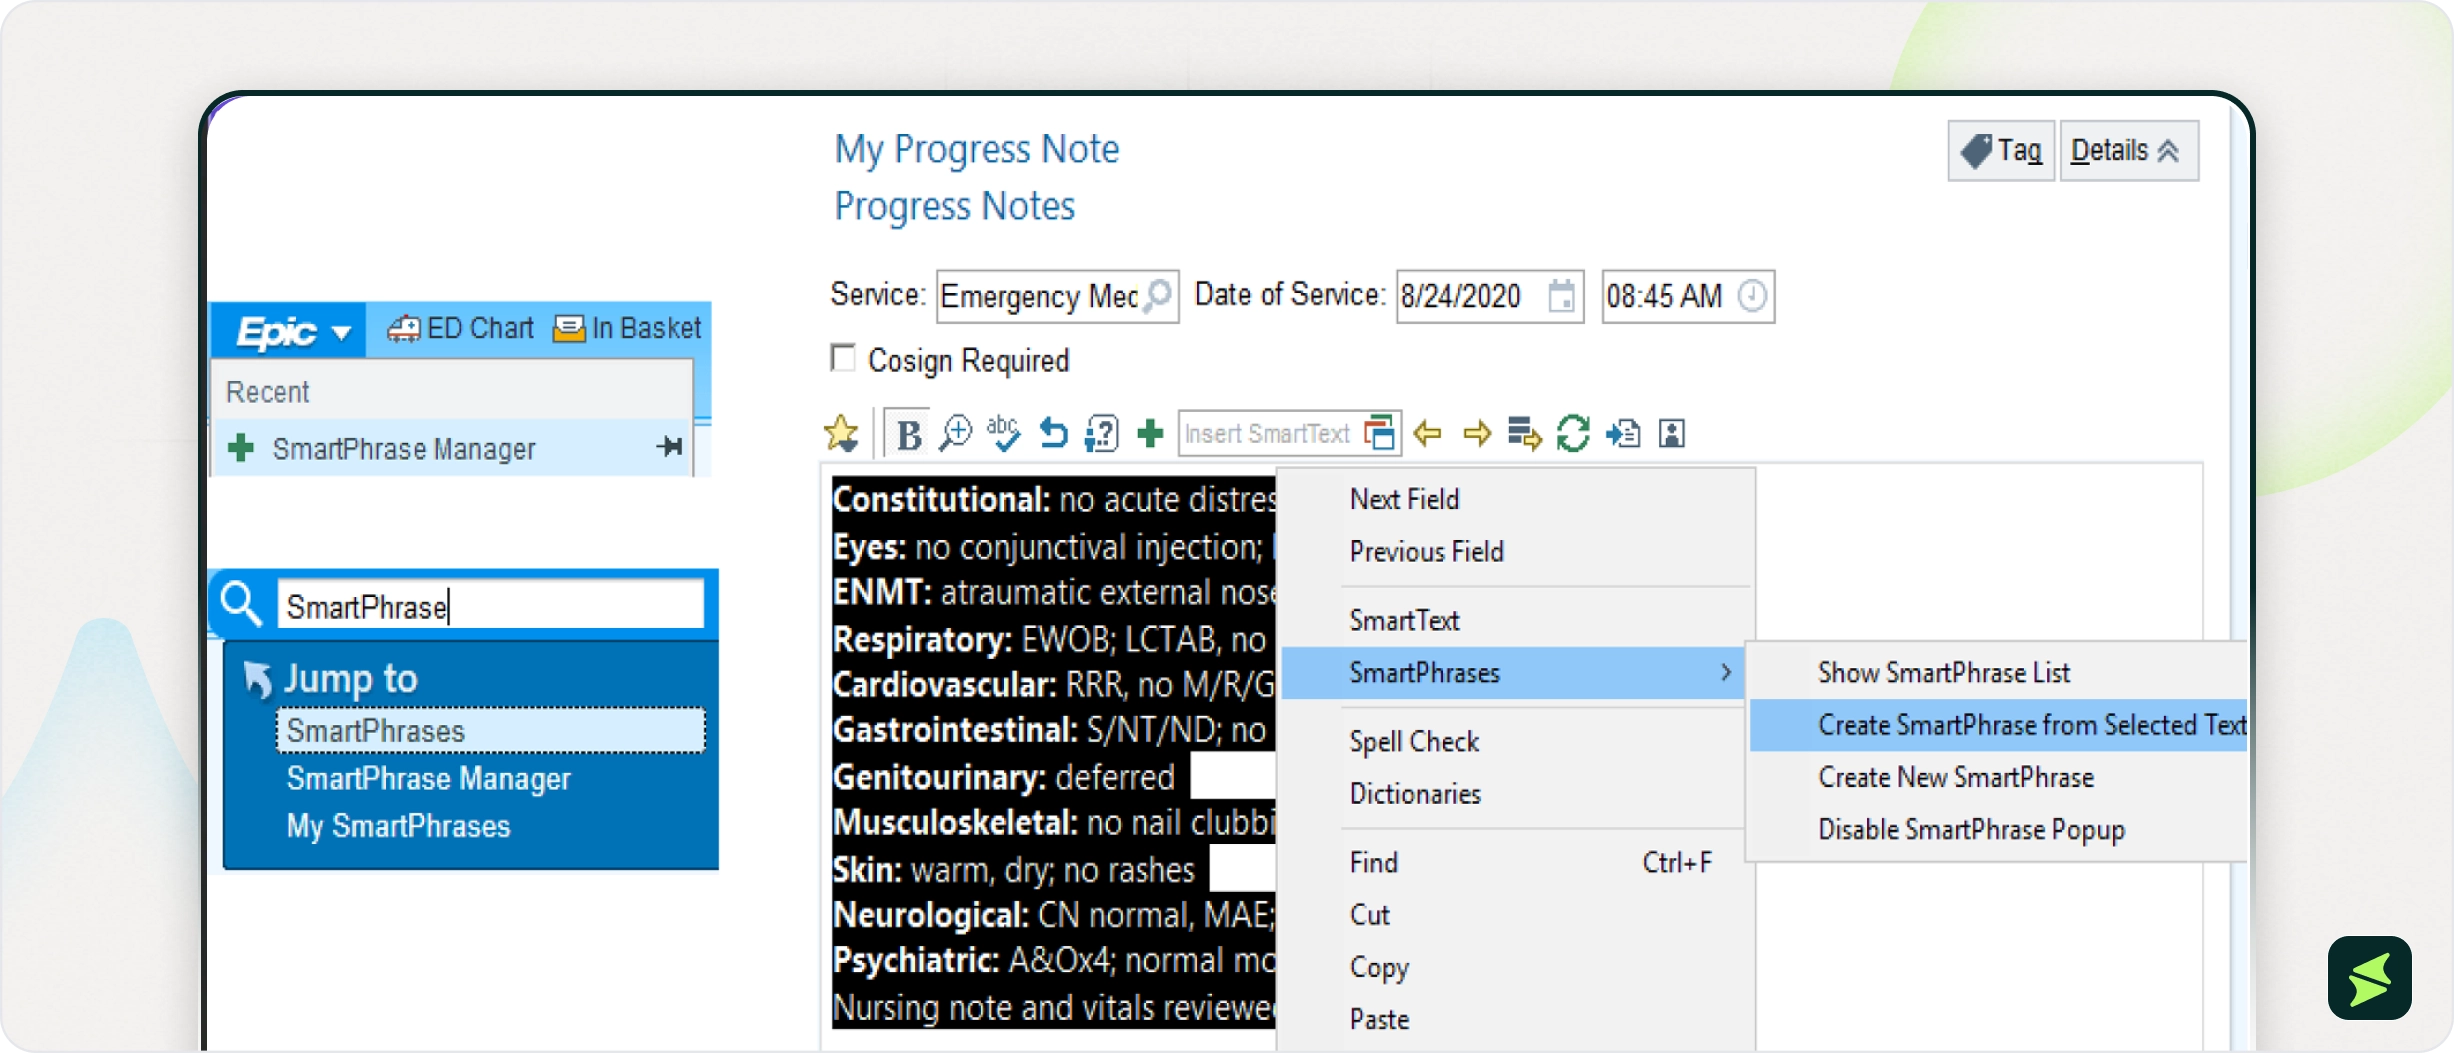Click the Recent header in Epic menu

pyautogui.click(x=267, y=391)
